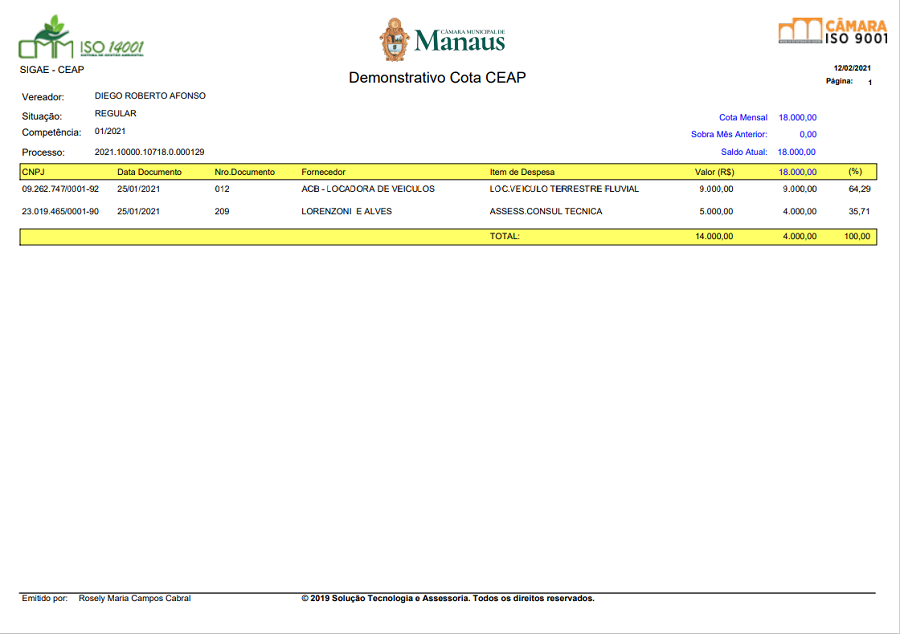Click the Sobra Mês Anterior label

click(x=729, y=134)
